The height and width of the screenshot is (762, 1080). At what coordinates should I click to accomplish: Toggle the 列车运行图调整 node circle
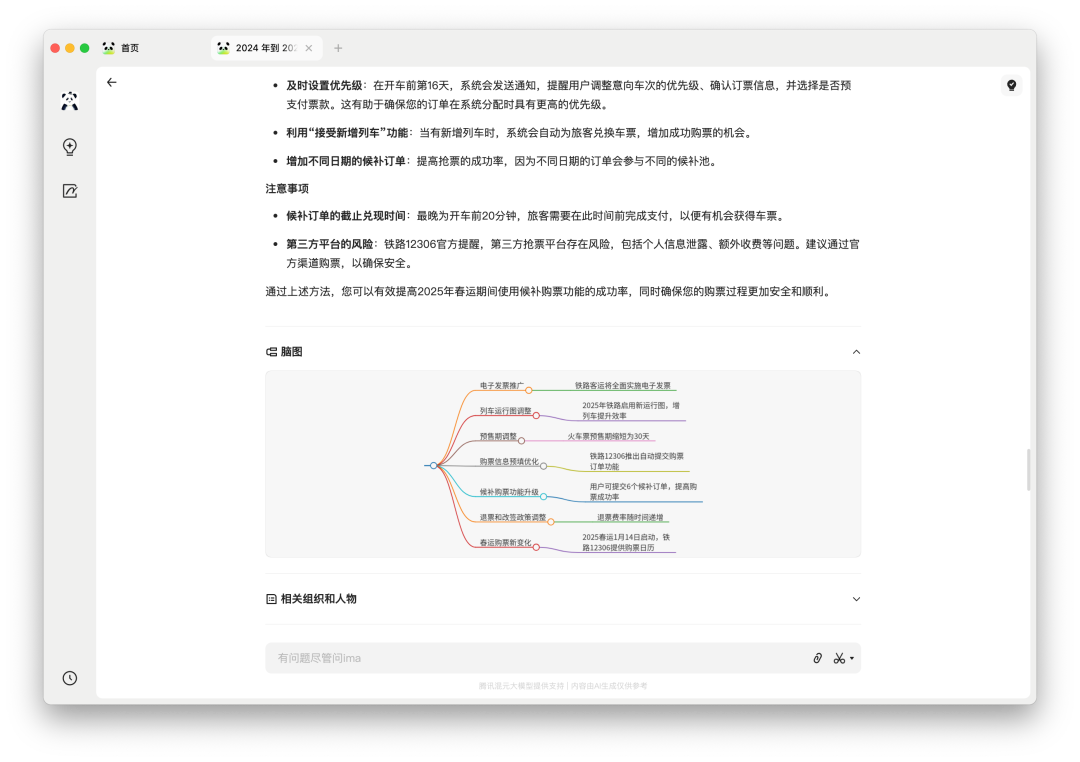[536, 415]
